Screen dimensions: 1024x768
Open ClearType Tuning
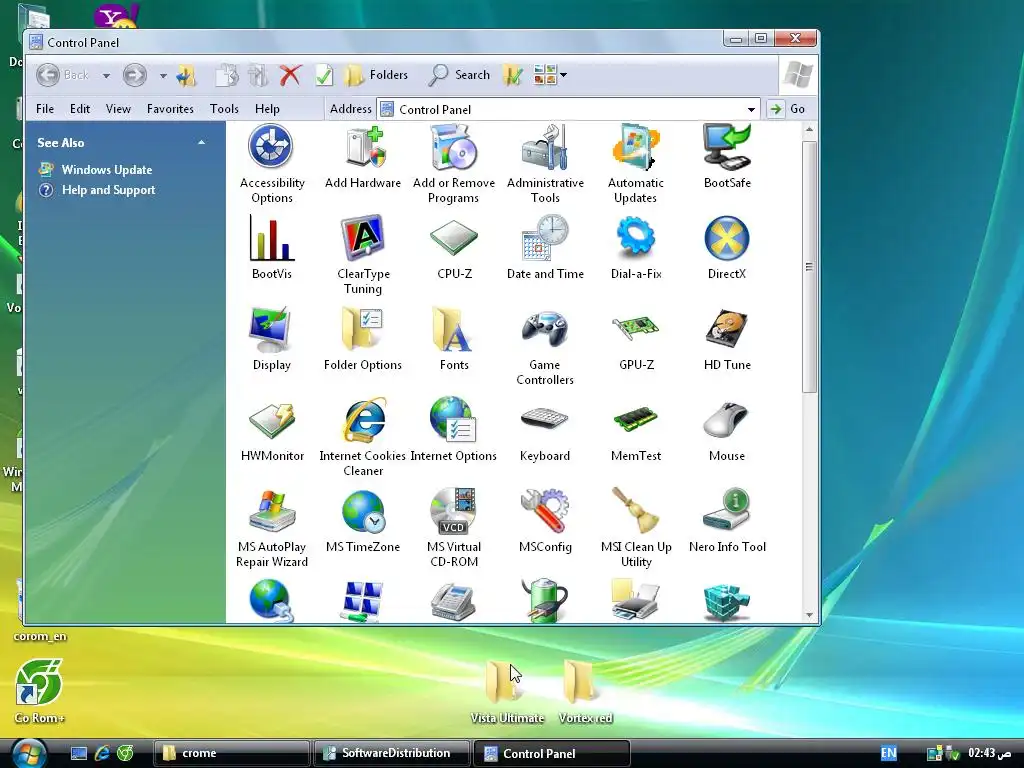[363, 255]
